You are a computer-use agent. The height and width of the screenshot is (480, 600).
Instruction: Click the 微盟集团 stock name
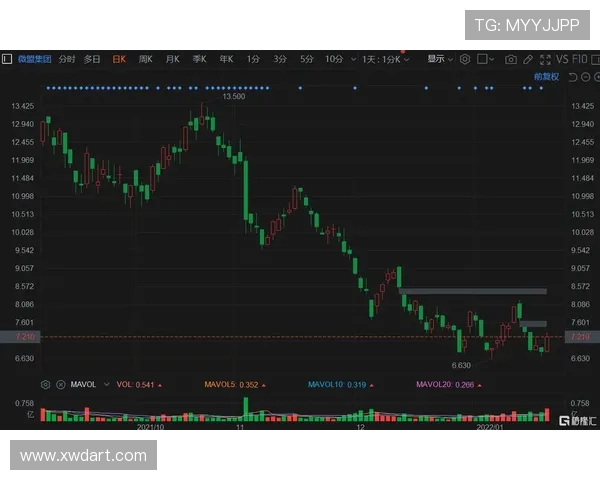(x=34, y=59)
